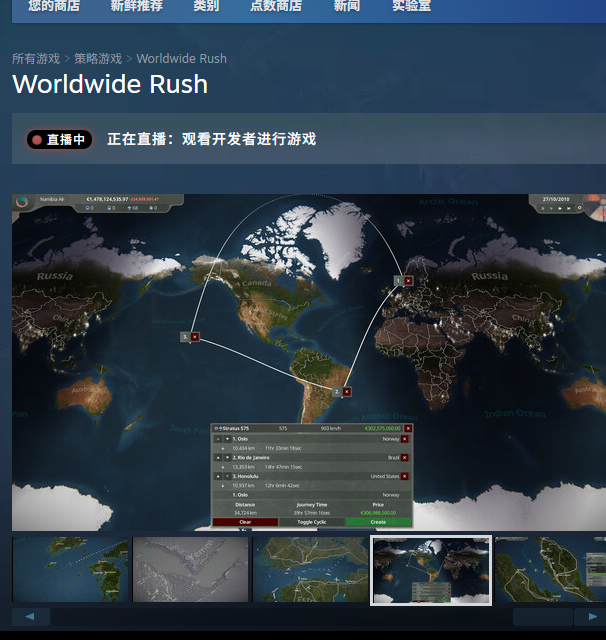Click waypoint marker 1 near Norway

point(399,280)
